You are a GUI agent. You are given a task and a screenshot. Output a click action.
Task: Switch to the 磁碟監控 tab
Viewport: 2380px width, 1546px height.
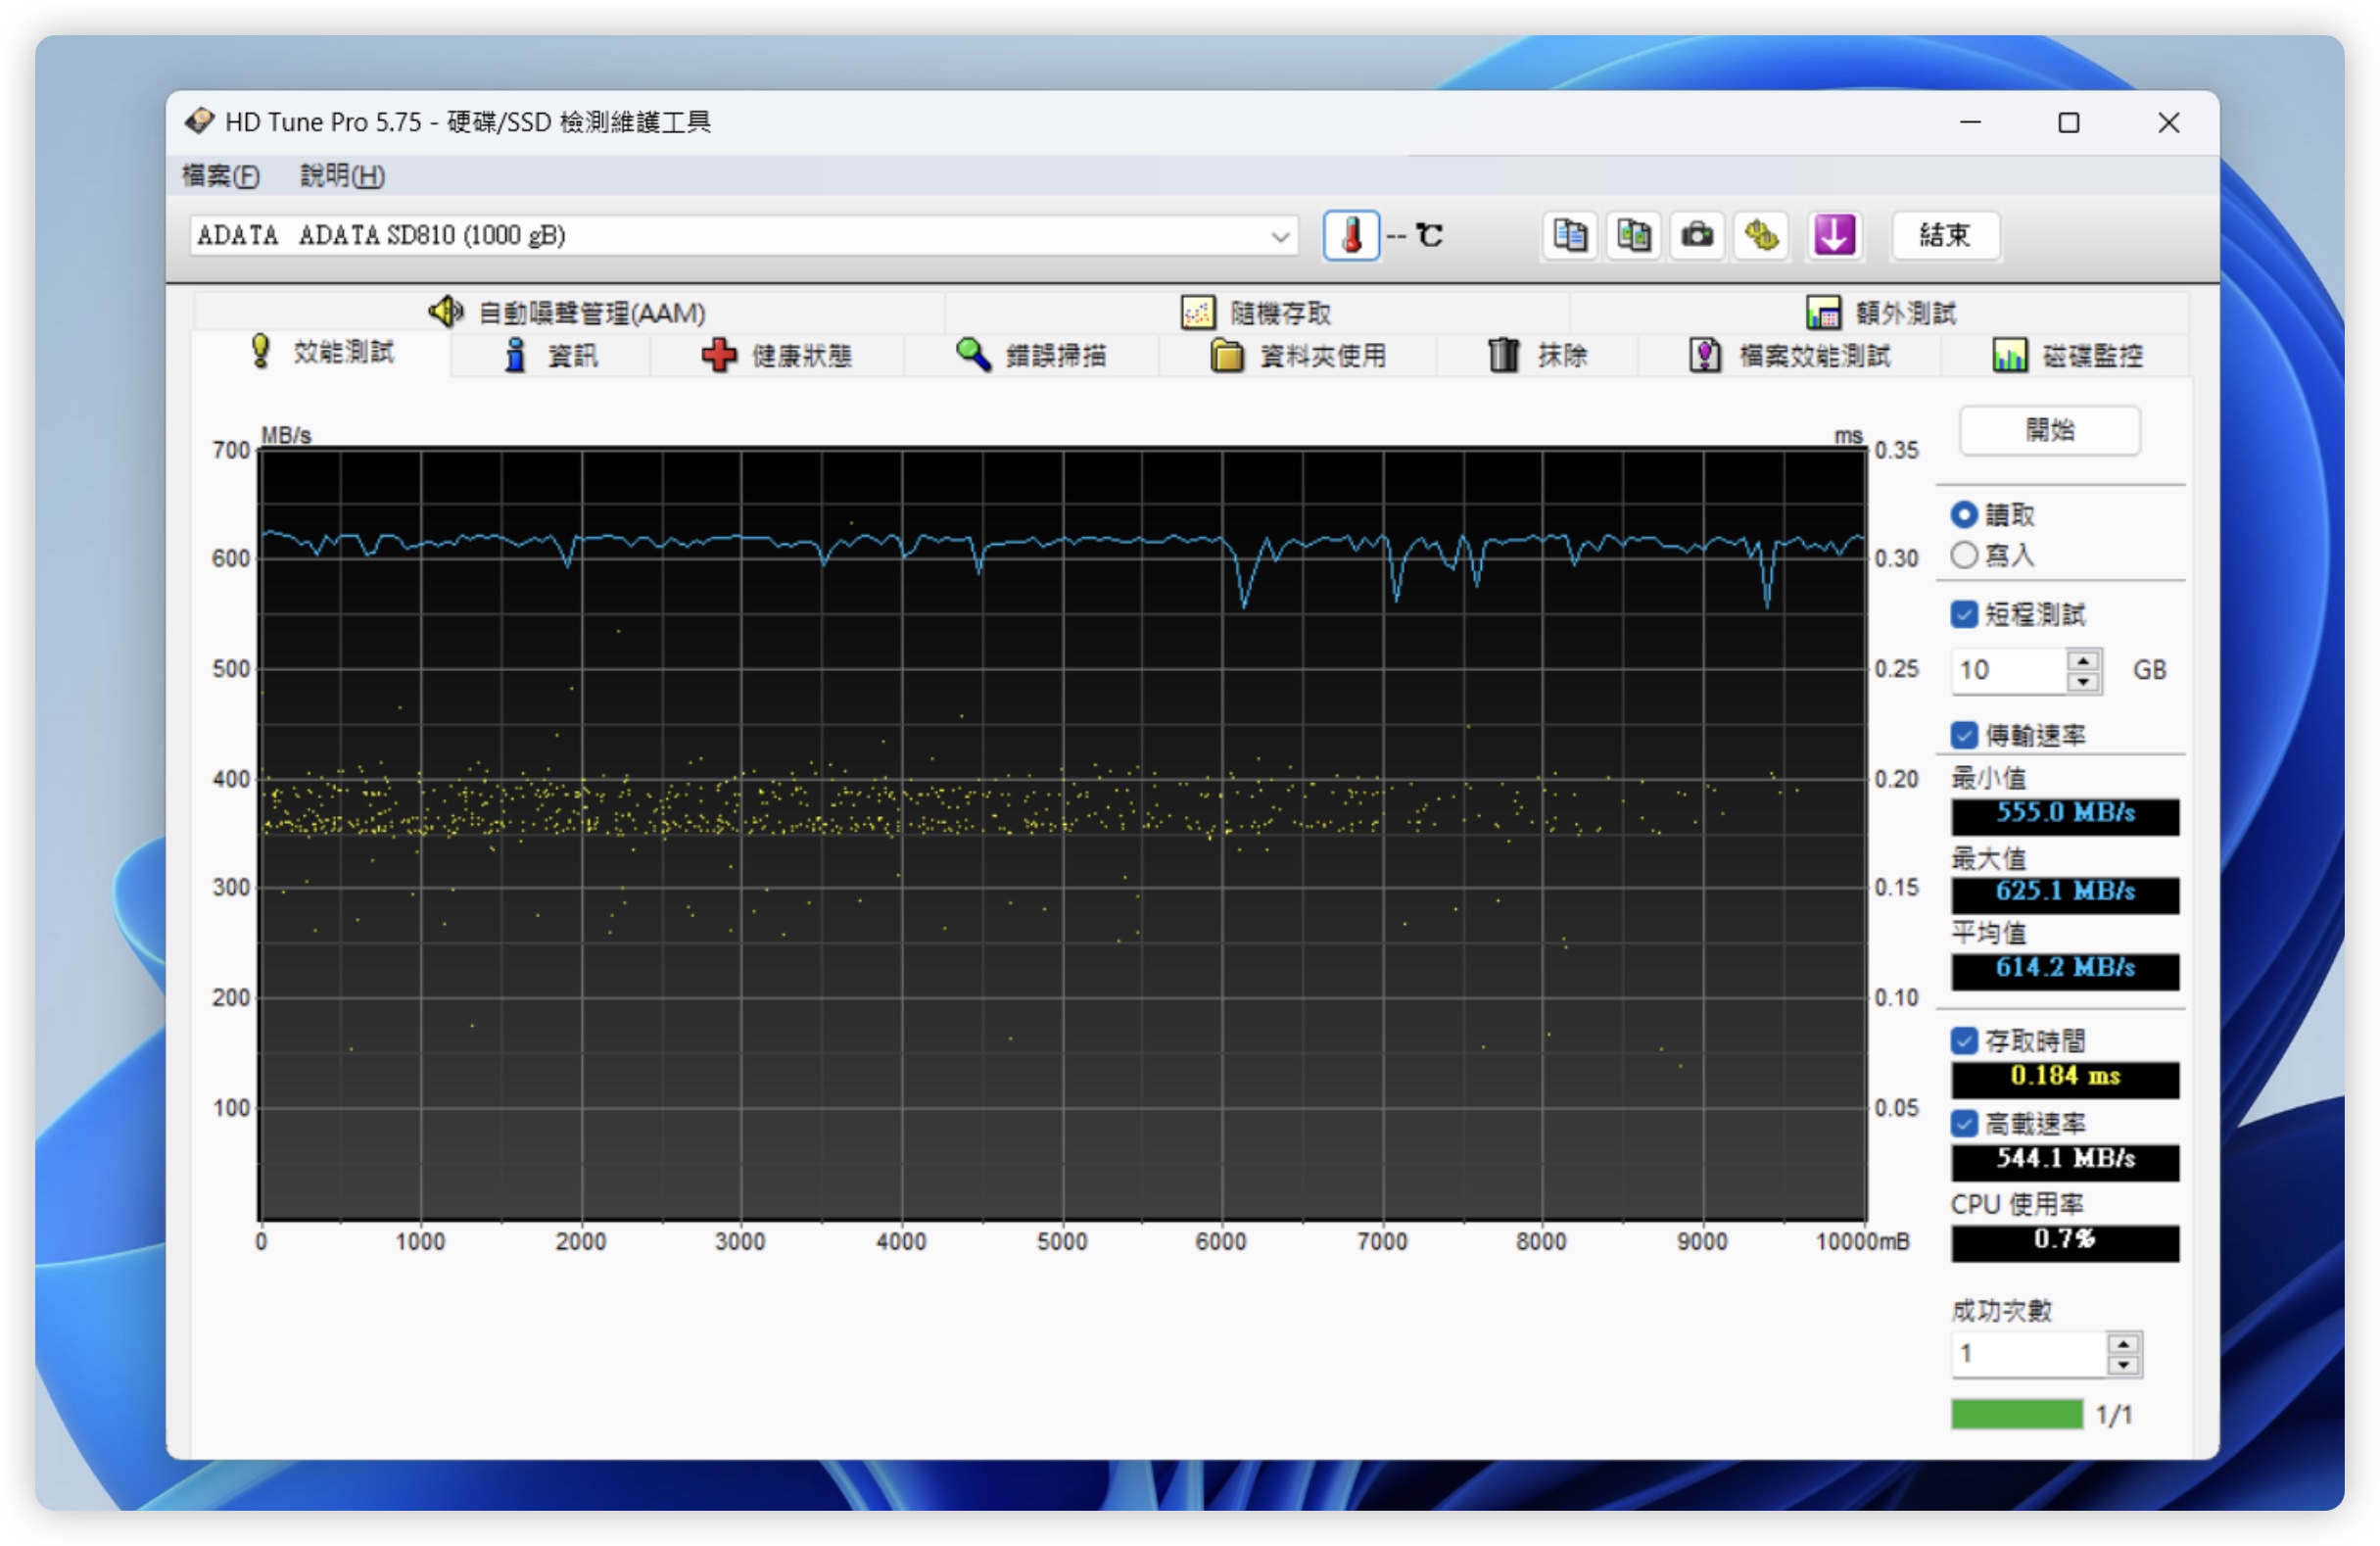pos(2066,356)
